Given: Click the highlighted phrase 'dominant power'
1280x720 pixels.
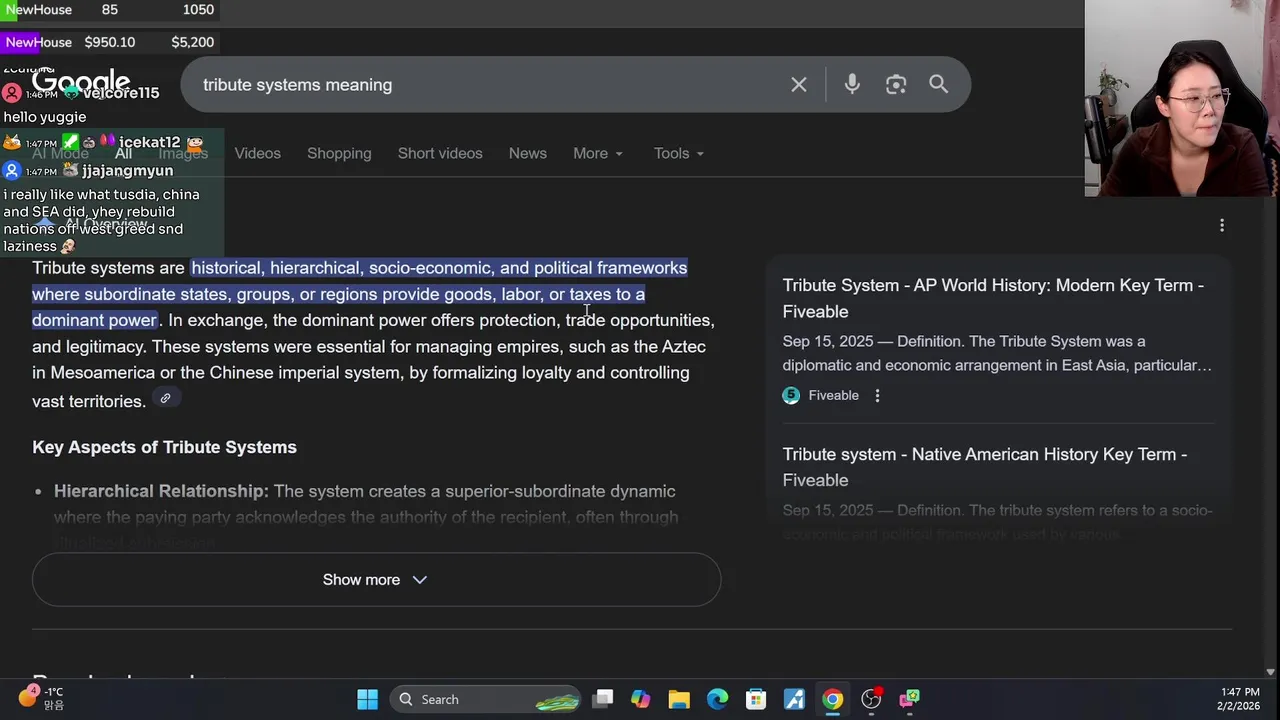Looking at the screenshot, I should pos(94,320).
